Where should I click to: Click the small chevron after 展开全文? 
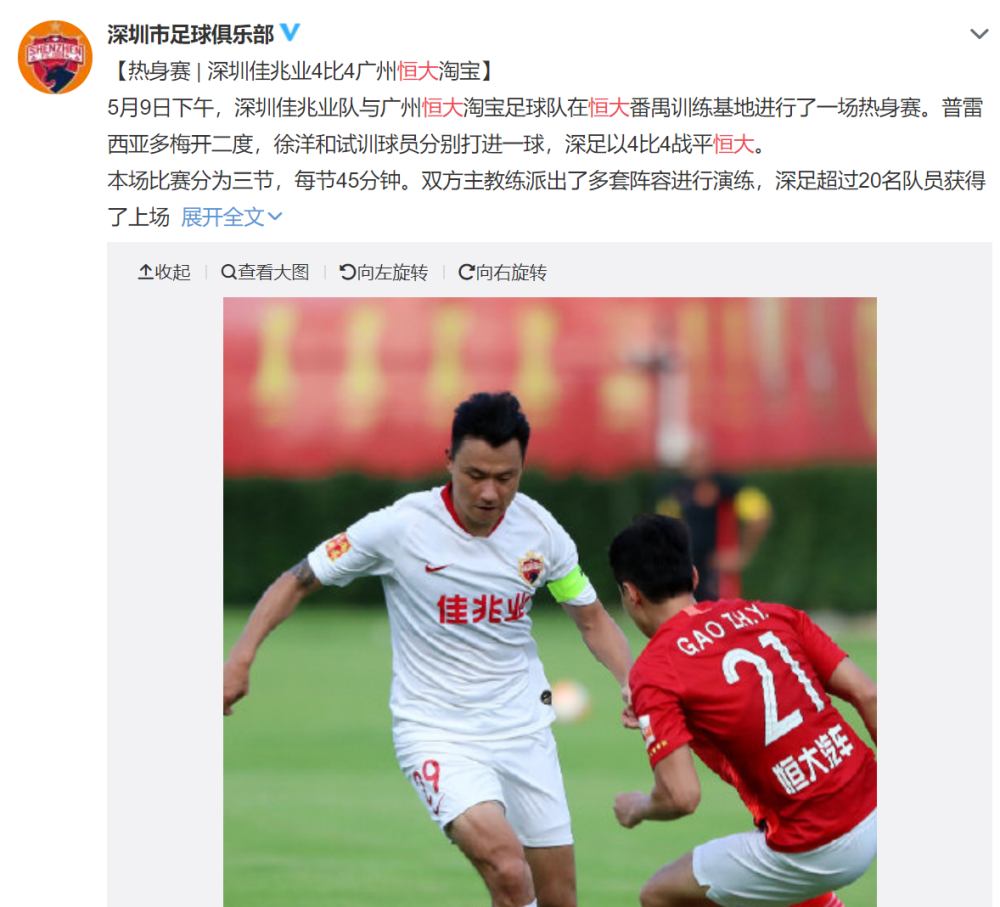pos(275,217)
